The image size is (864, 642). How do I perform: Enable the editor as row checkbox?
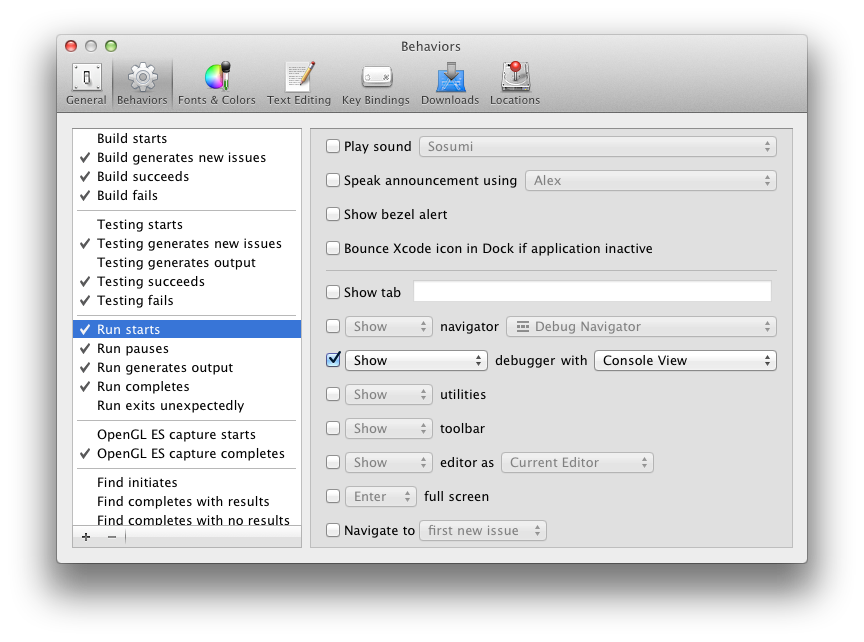333,462
